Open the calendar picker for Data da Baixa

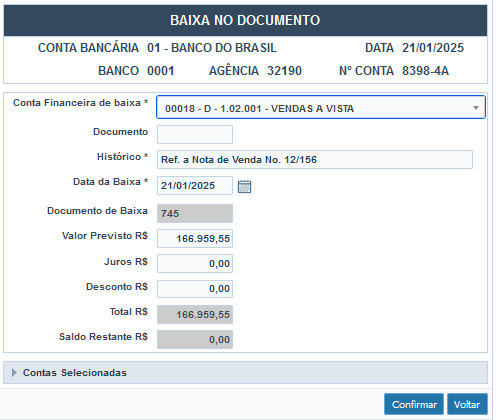coord(244,186)
